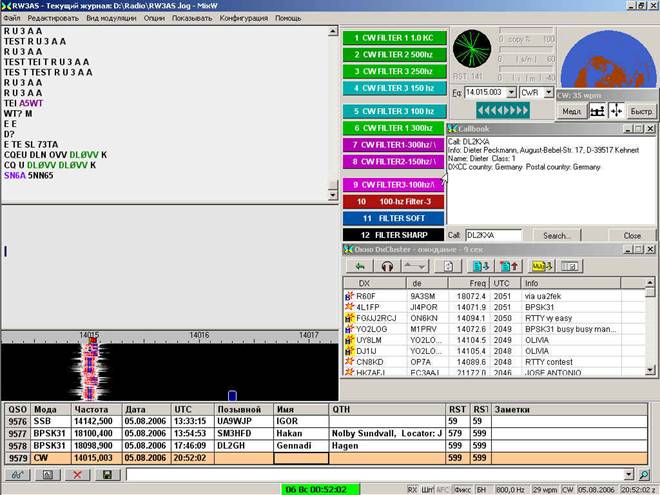
Task: Click the Morse key icon in CW speed panel
Action: pos(597,111)
